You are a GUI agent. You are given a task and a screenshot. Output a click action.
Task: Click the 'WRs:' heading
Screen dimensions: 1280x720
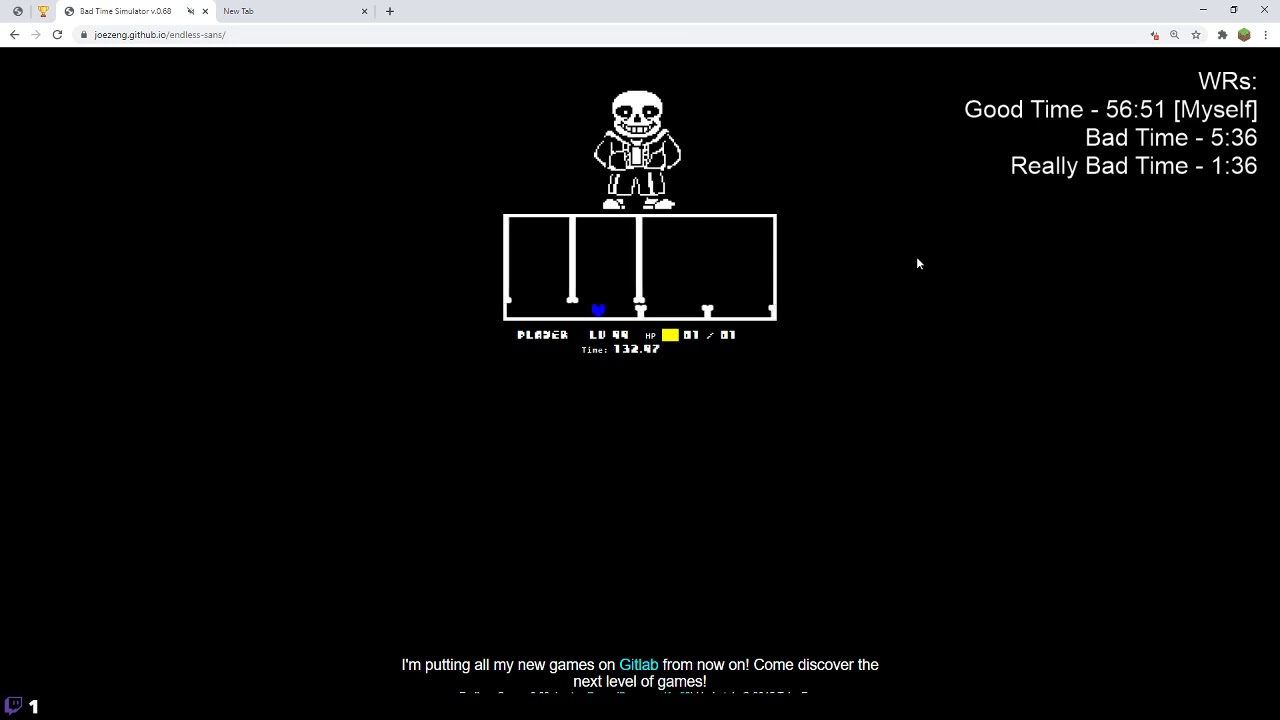(x=1227, y=82)
